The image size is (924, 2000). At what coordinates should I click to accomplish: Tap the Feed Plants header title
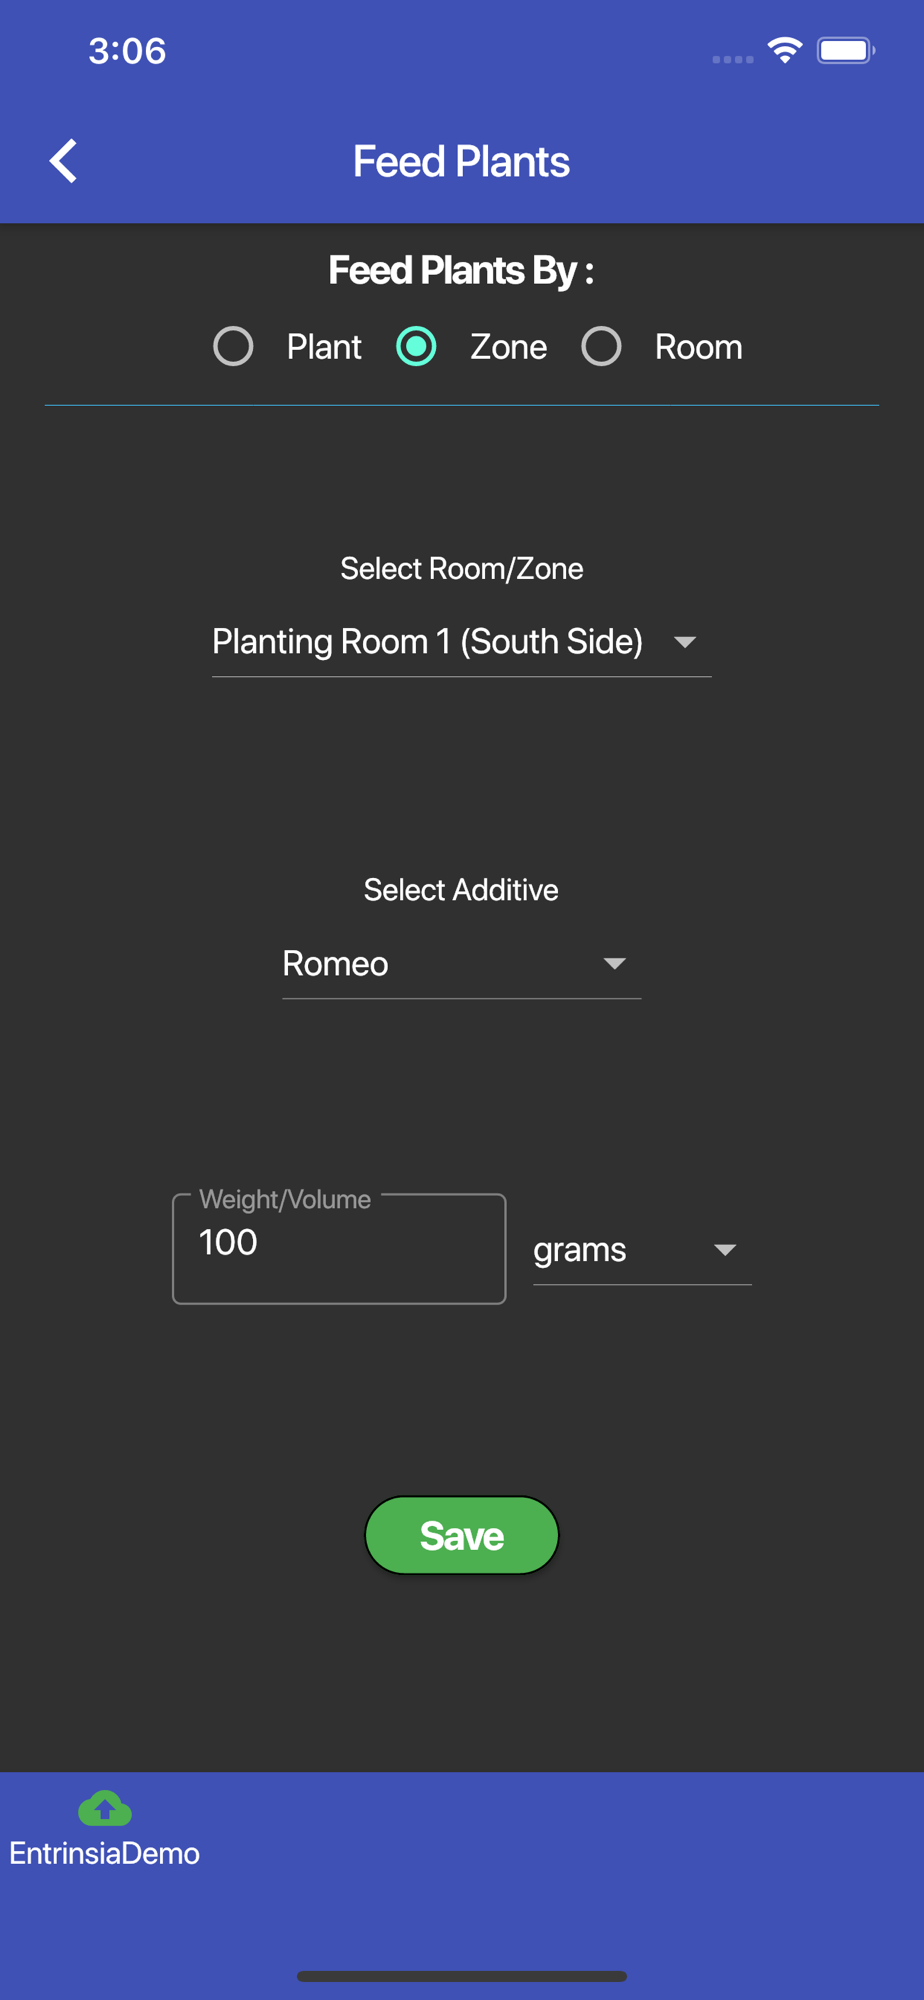pyautogui.click(x=461, y=162)
